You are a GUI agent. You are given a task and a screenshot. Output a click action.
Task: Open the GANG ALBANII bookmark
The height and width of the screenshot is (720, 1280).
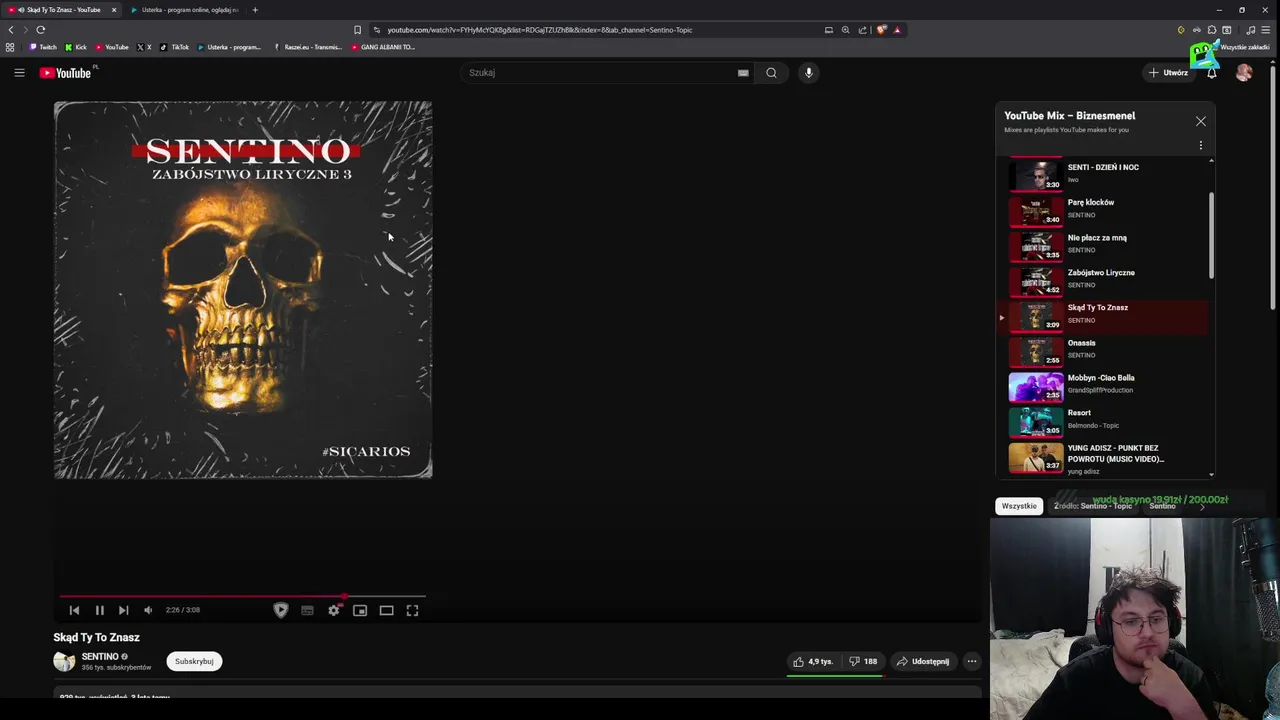point(383,47)
